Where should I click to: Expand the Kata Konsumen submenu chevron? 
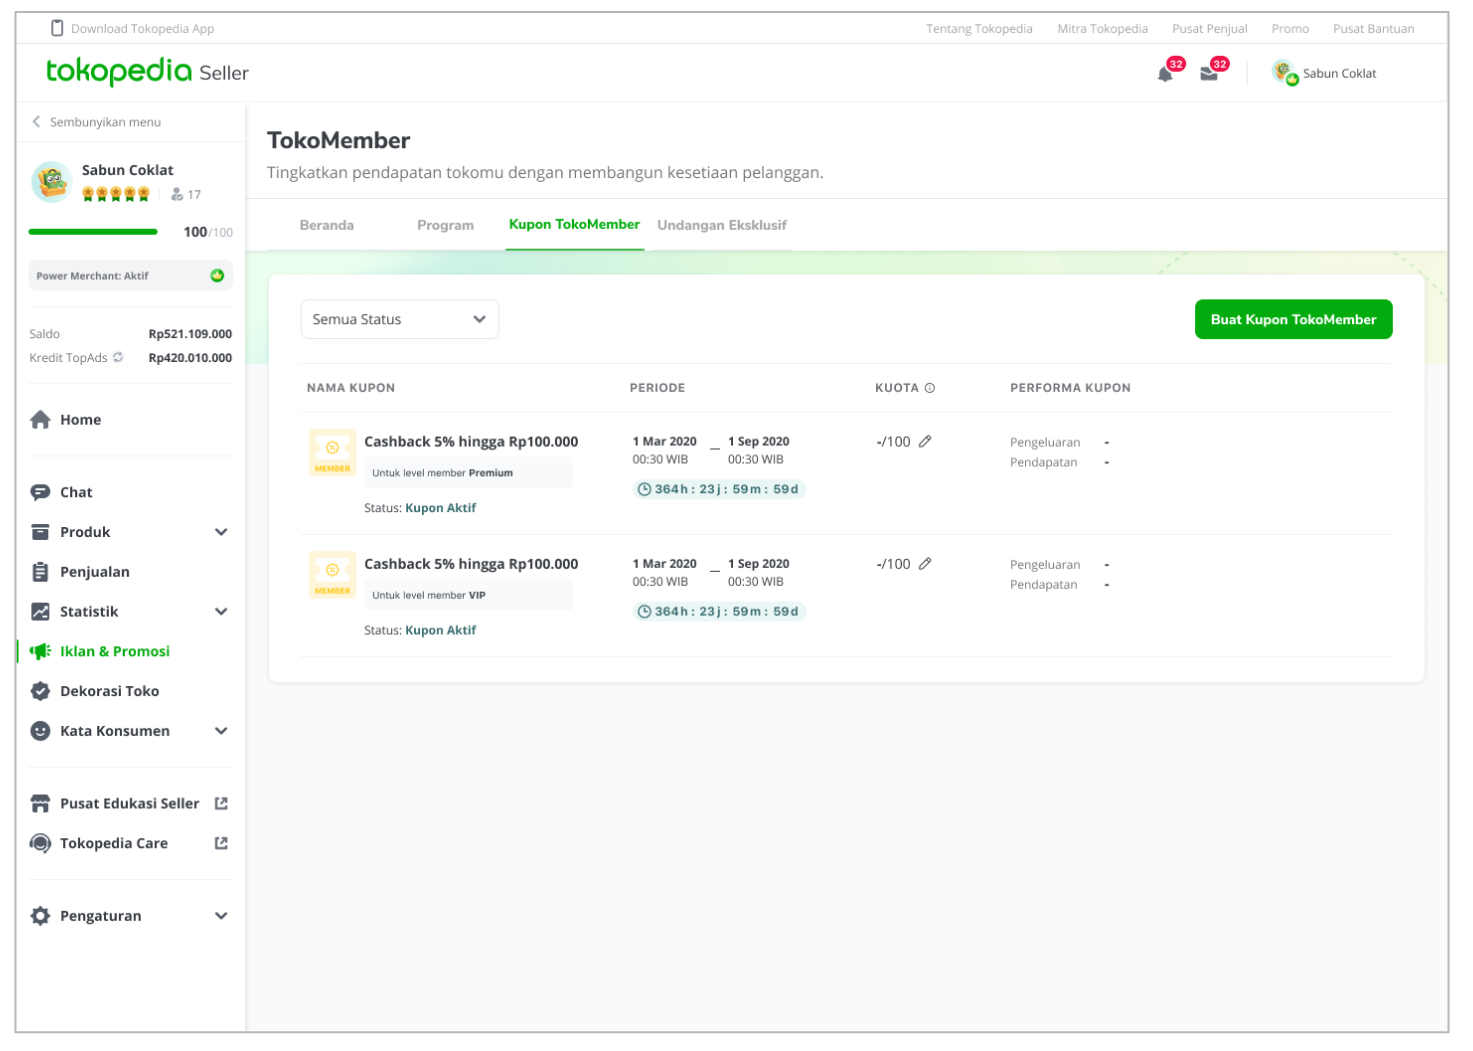point(221,731)
